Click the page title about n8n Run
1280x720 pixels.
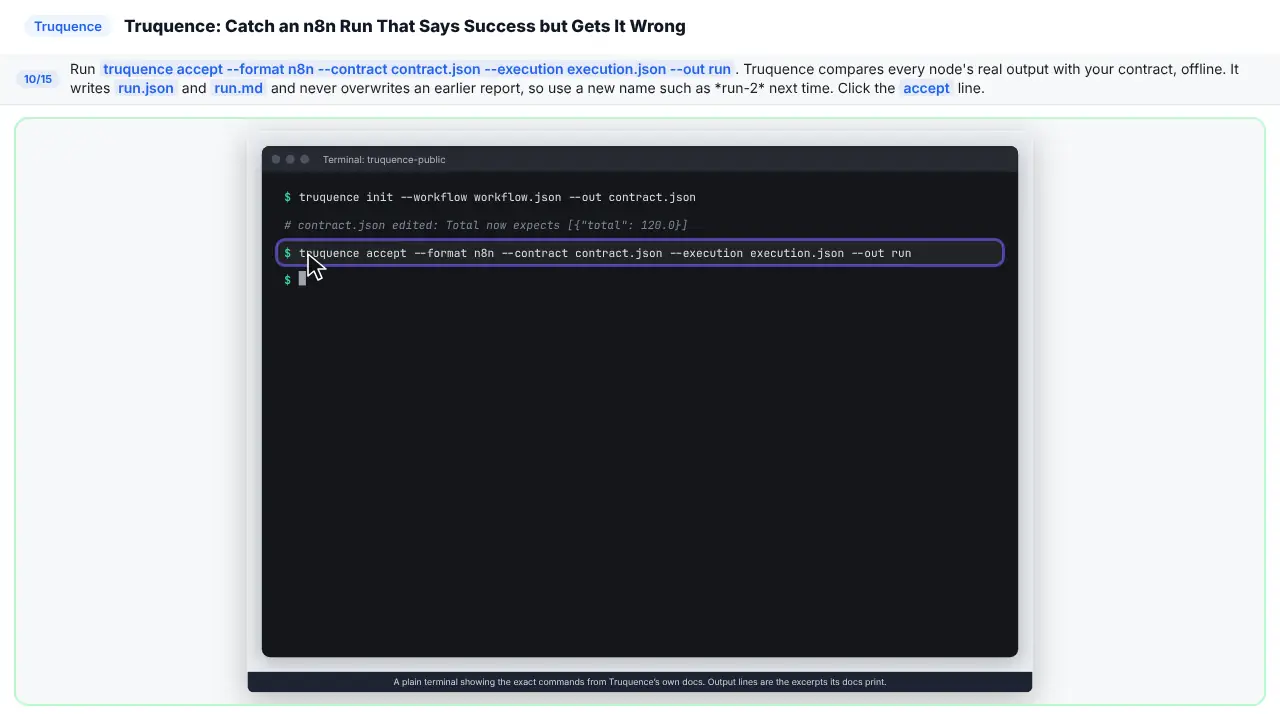(x=405, y=26)
